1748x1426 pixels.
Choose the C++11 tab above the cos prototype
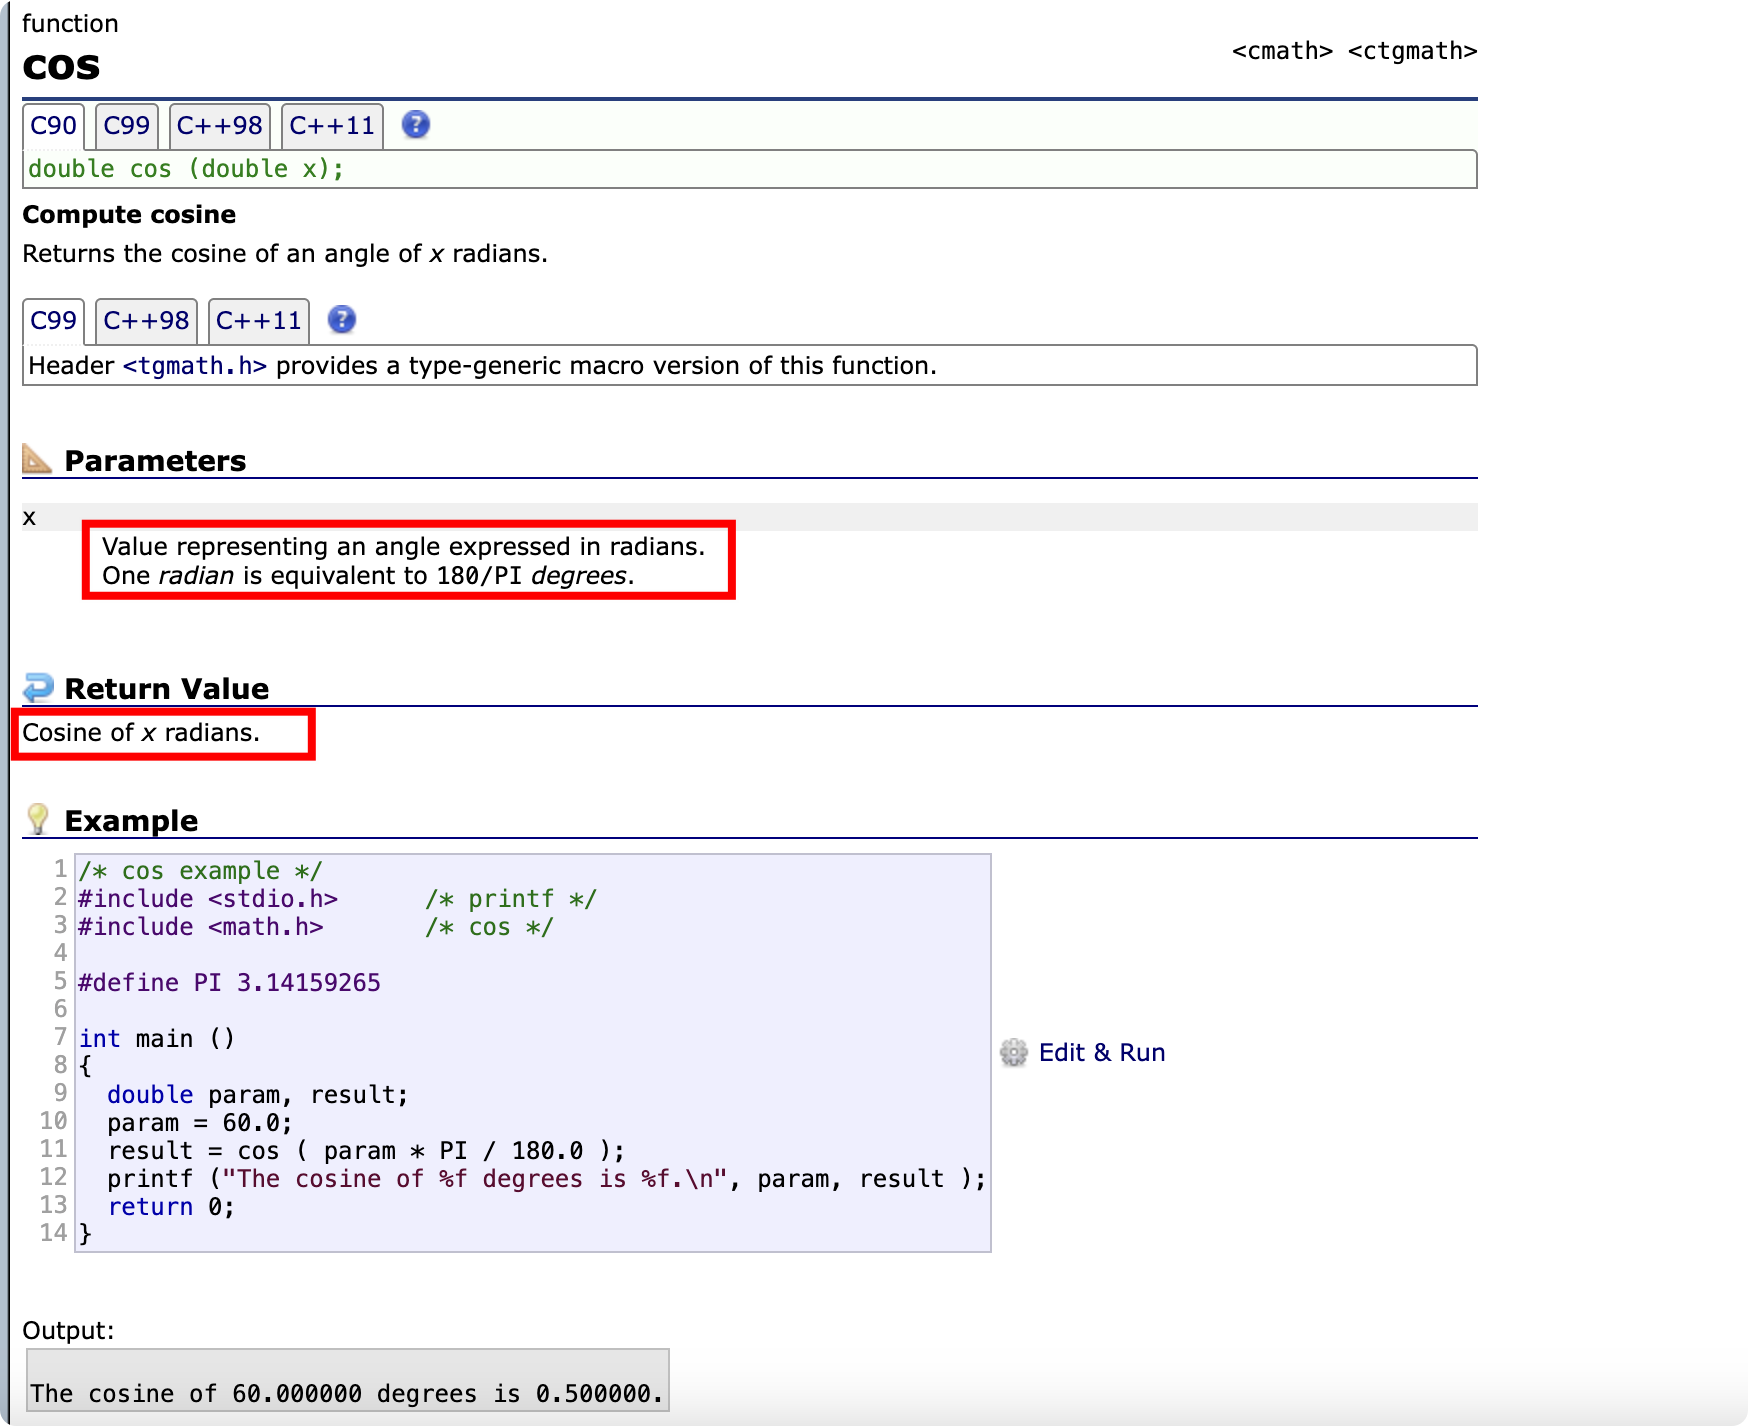(332, 126)
